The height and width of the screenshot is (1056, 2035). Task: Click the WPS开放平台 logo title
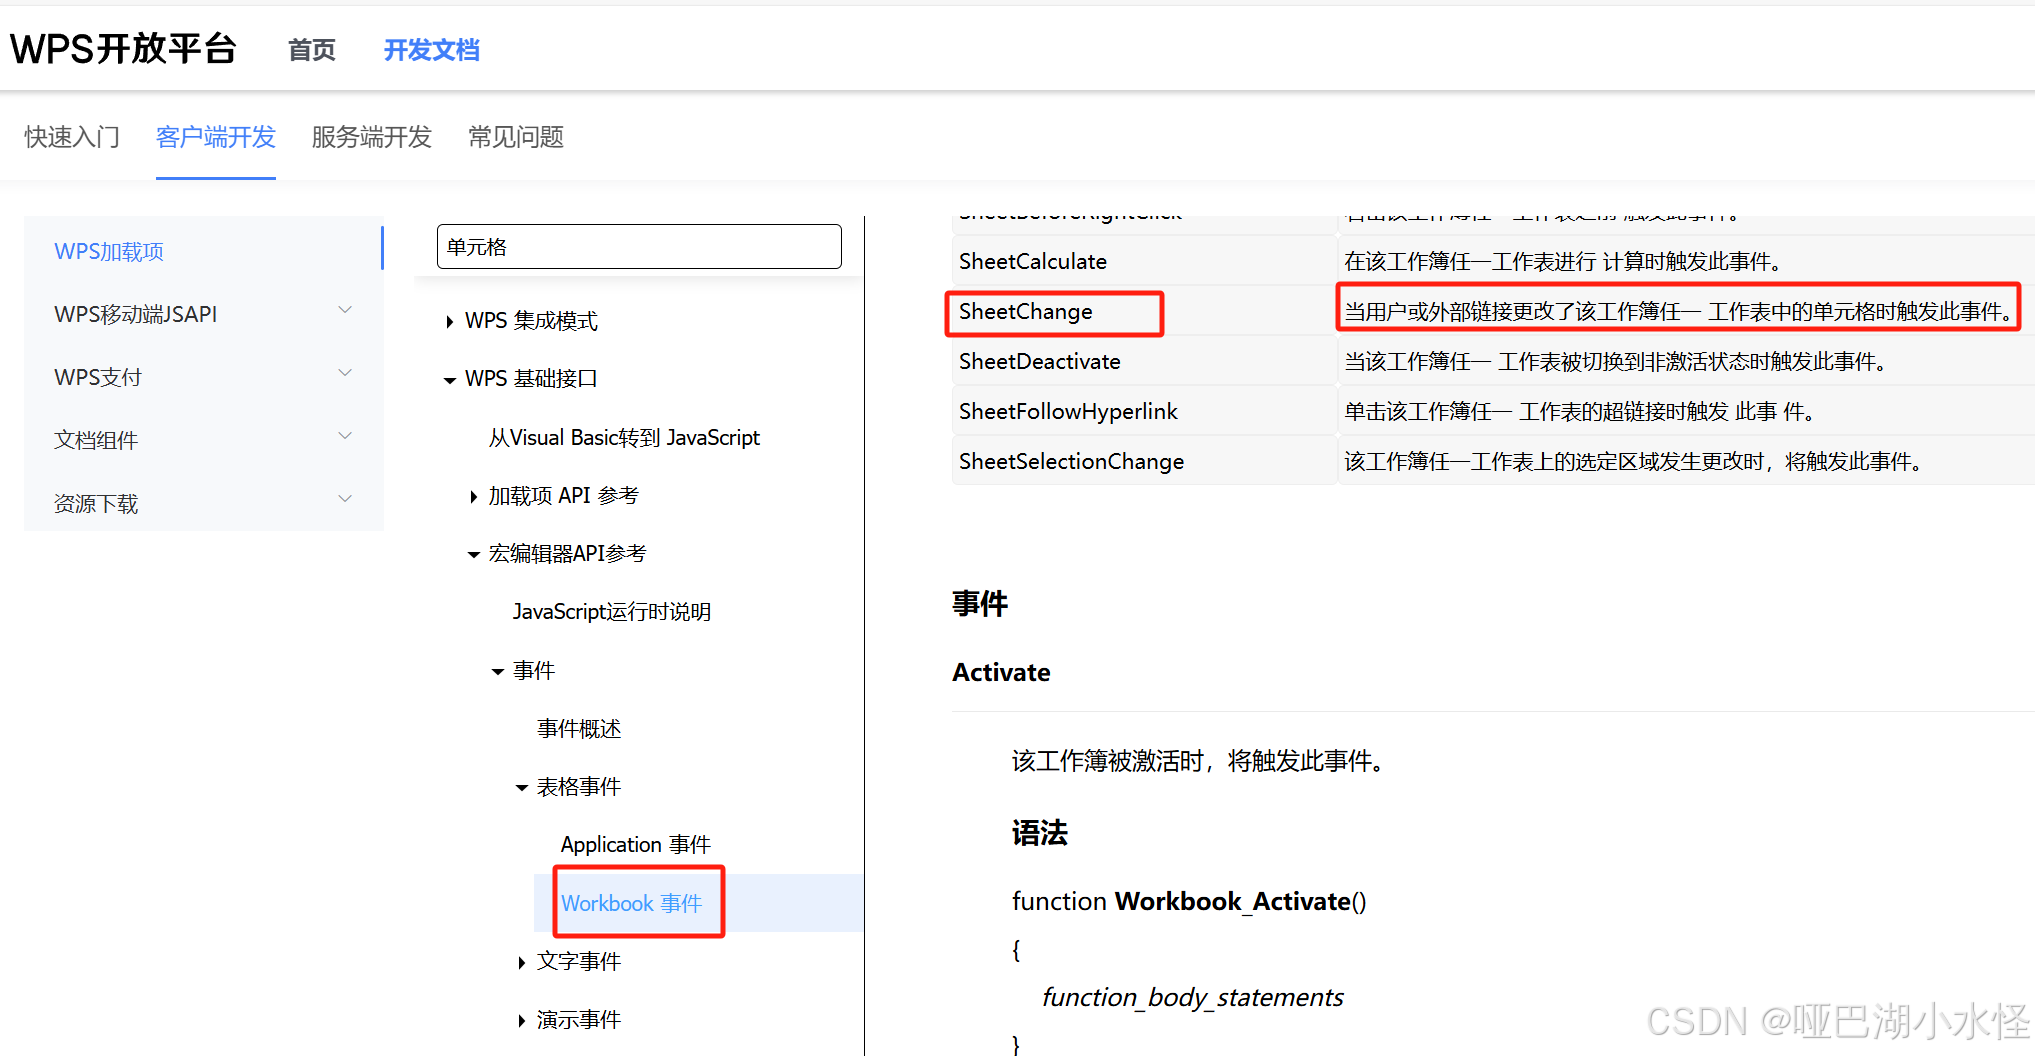point(123,49)
